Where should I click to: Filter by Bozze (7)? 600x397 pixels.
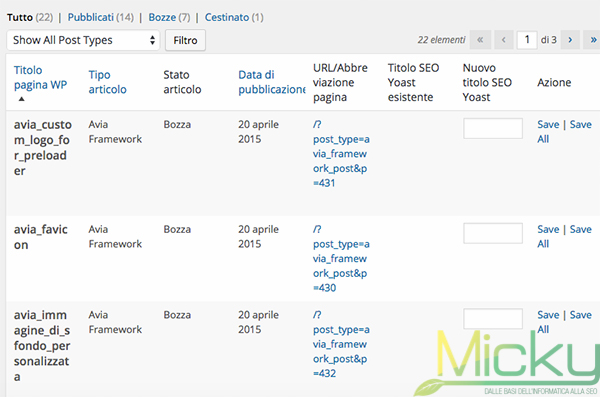pyautogui.click(x=169, y=17)
